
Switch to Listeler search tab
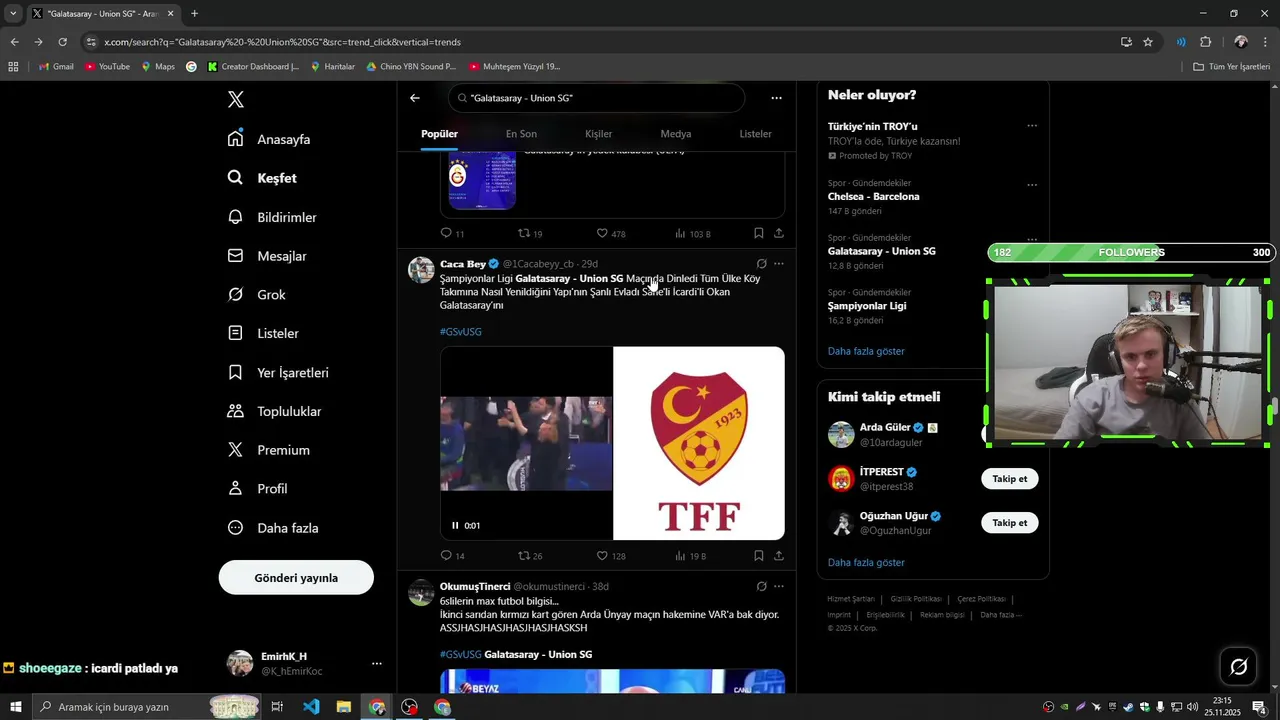755,134
